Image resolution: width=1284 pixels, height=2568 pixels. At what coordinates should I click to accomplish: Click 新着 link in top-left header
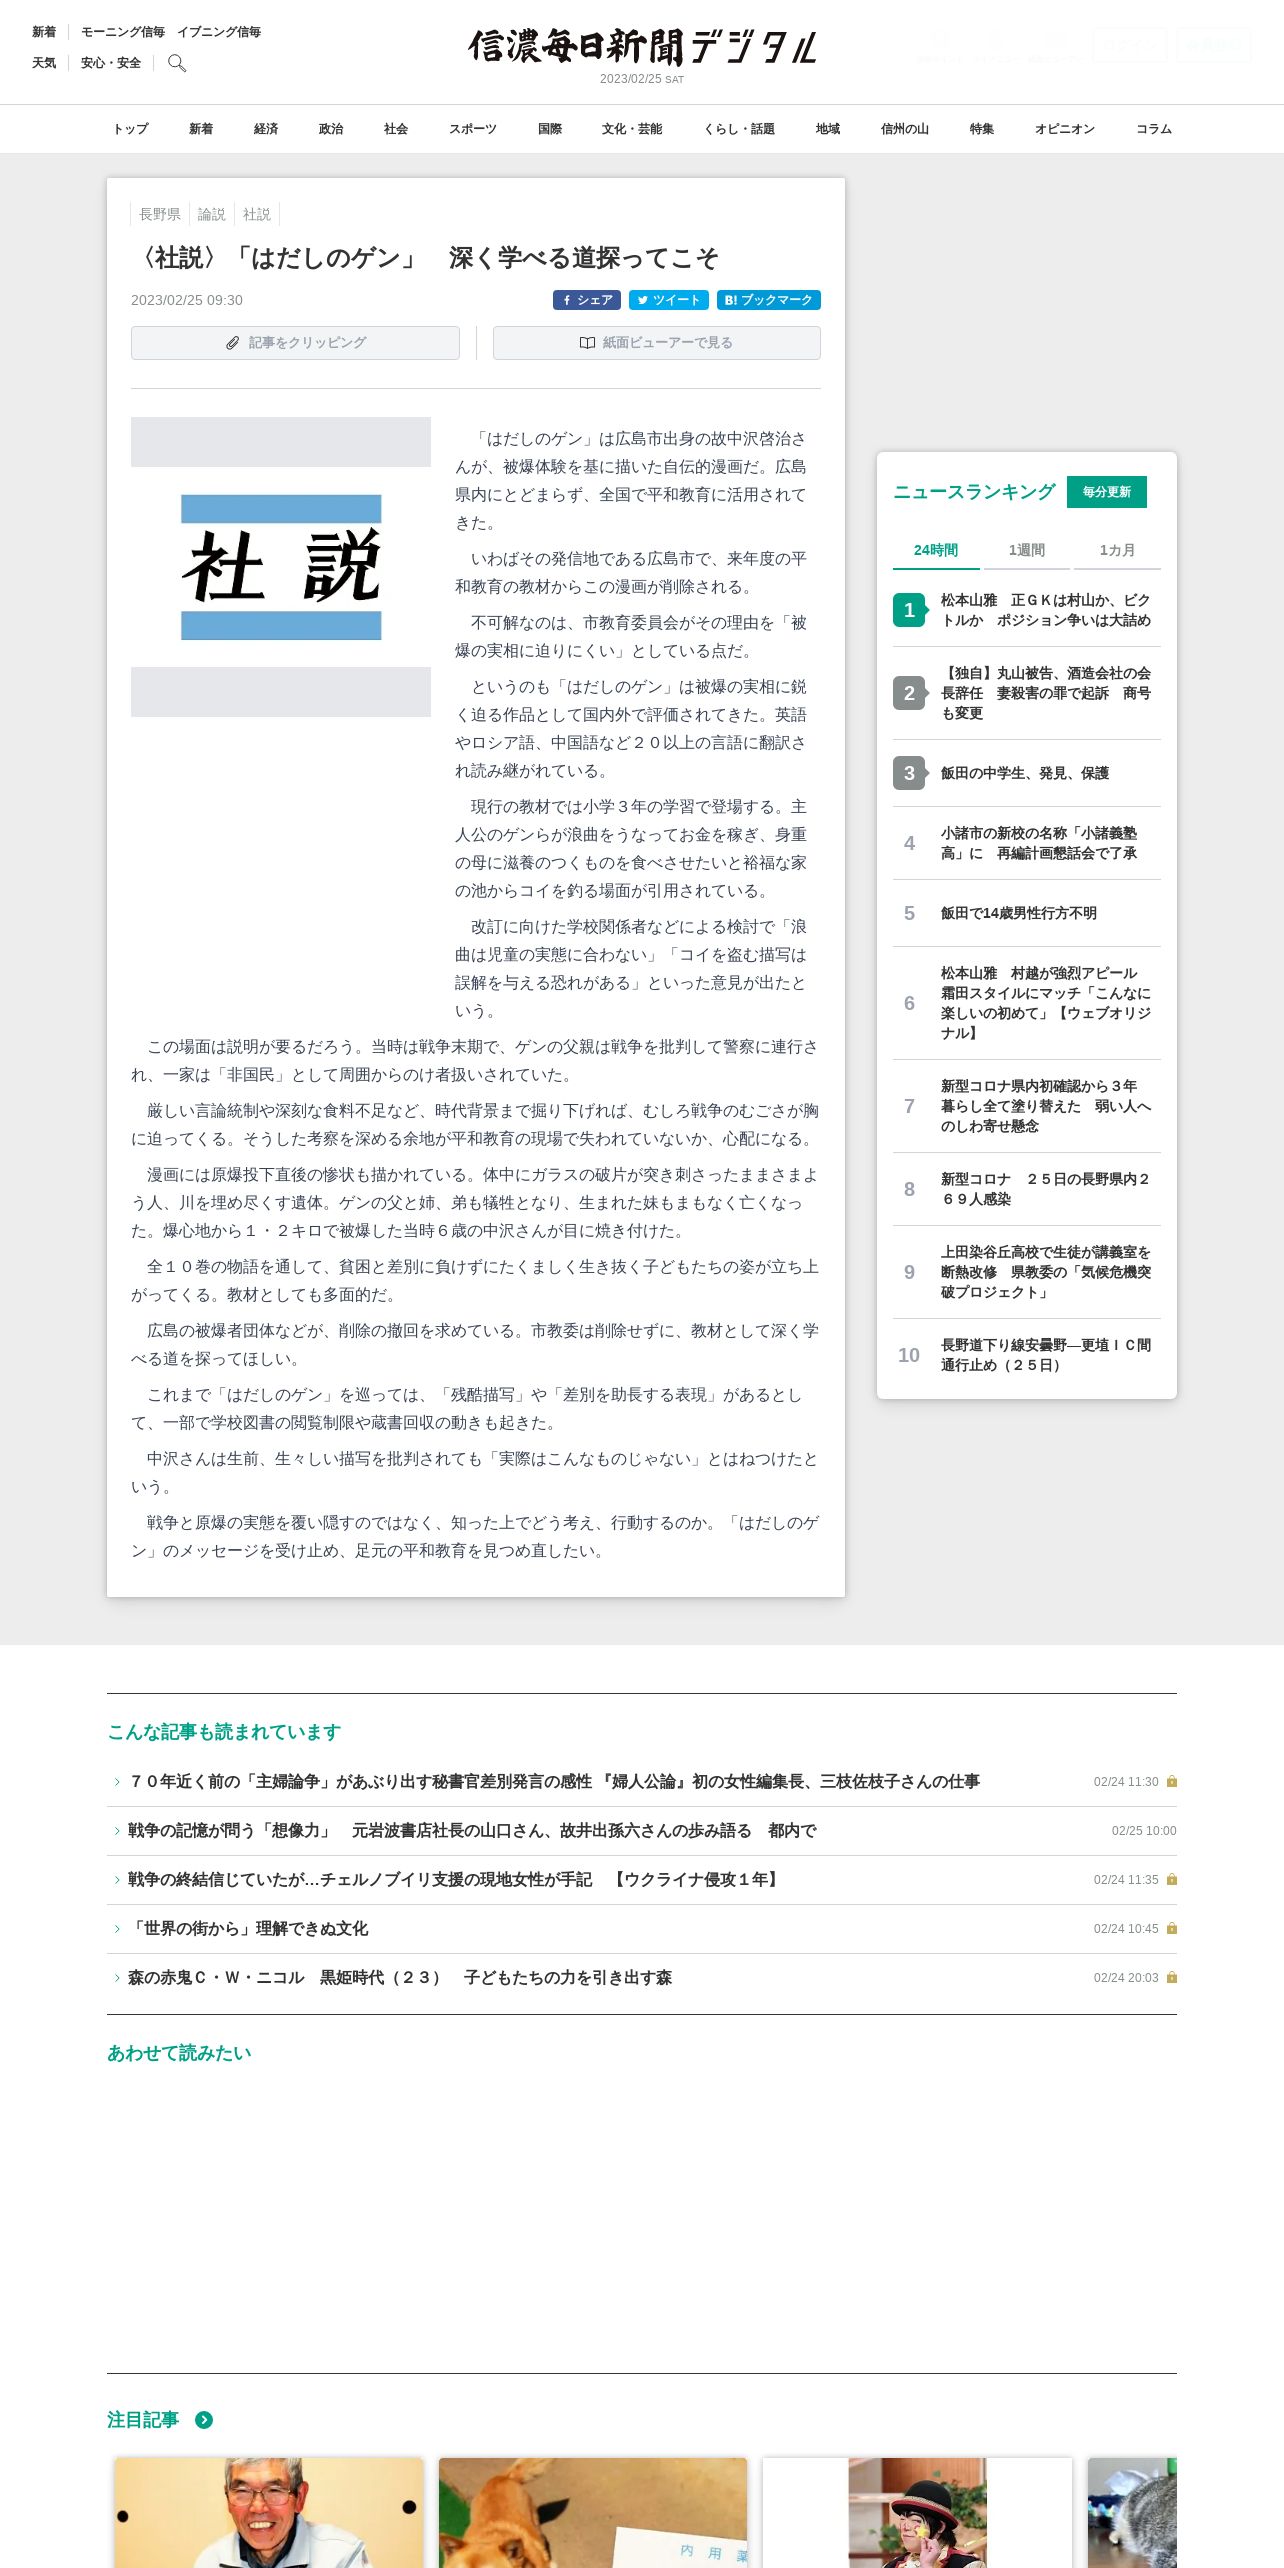[44, 32]
